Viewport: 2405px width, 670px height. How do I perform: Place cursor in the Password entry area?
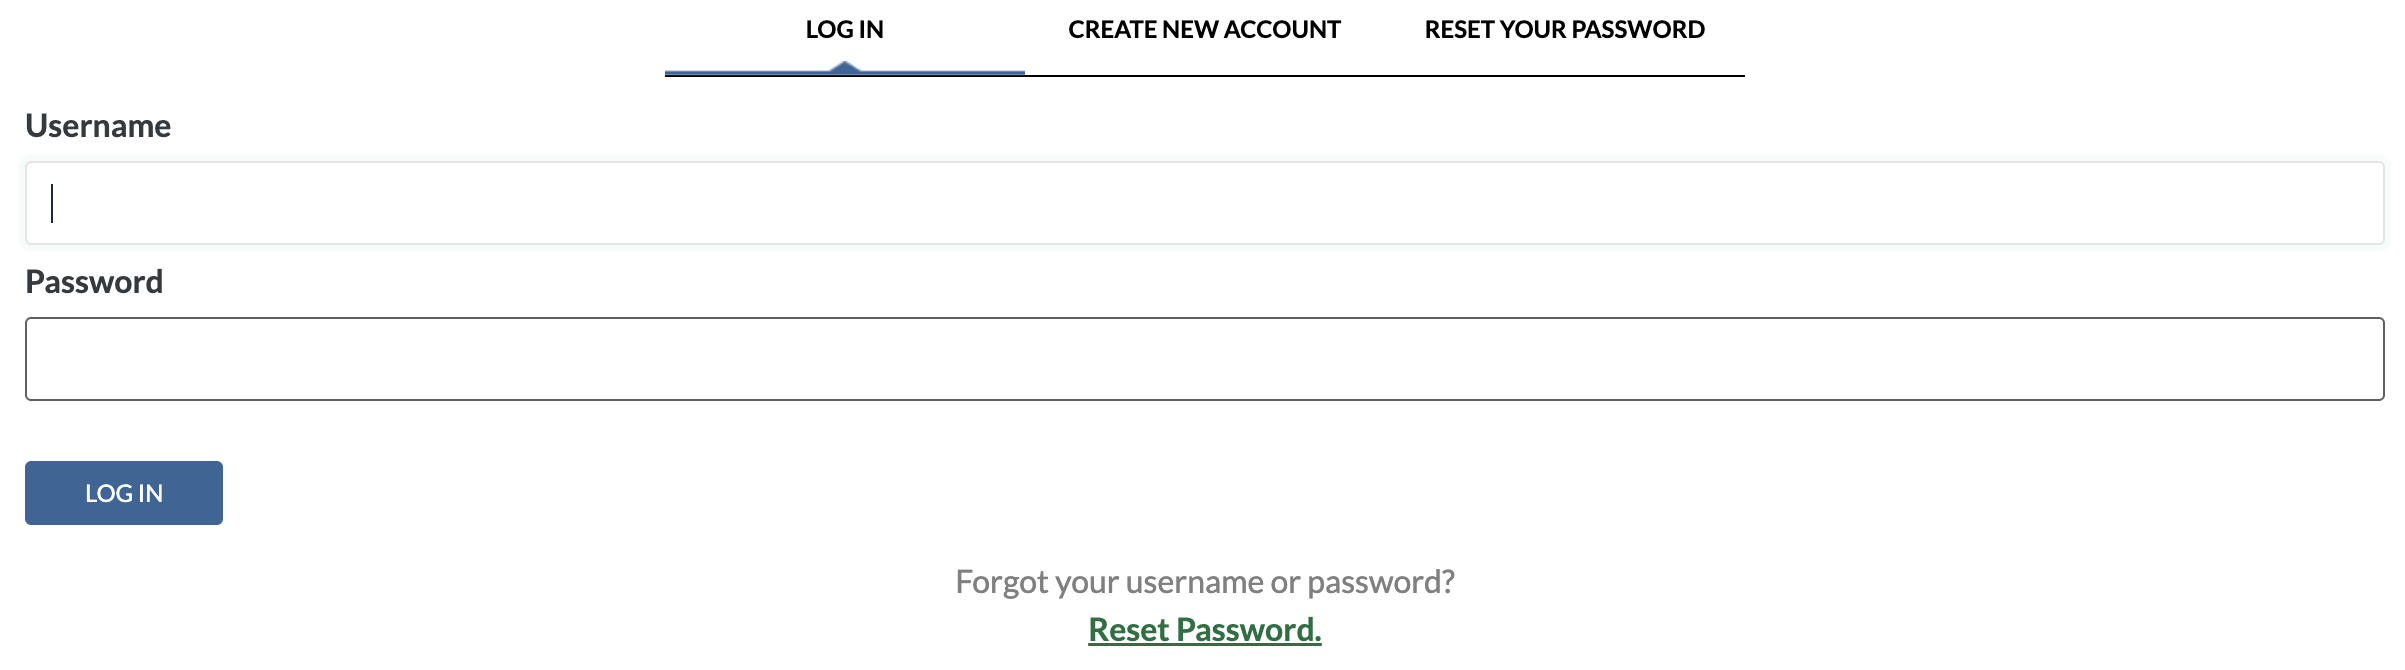coord(1200,358)
